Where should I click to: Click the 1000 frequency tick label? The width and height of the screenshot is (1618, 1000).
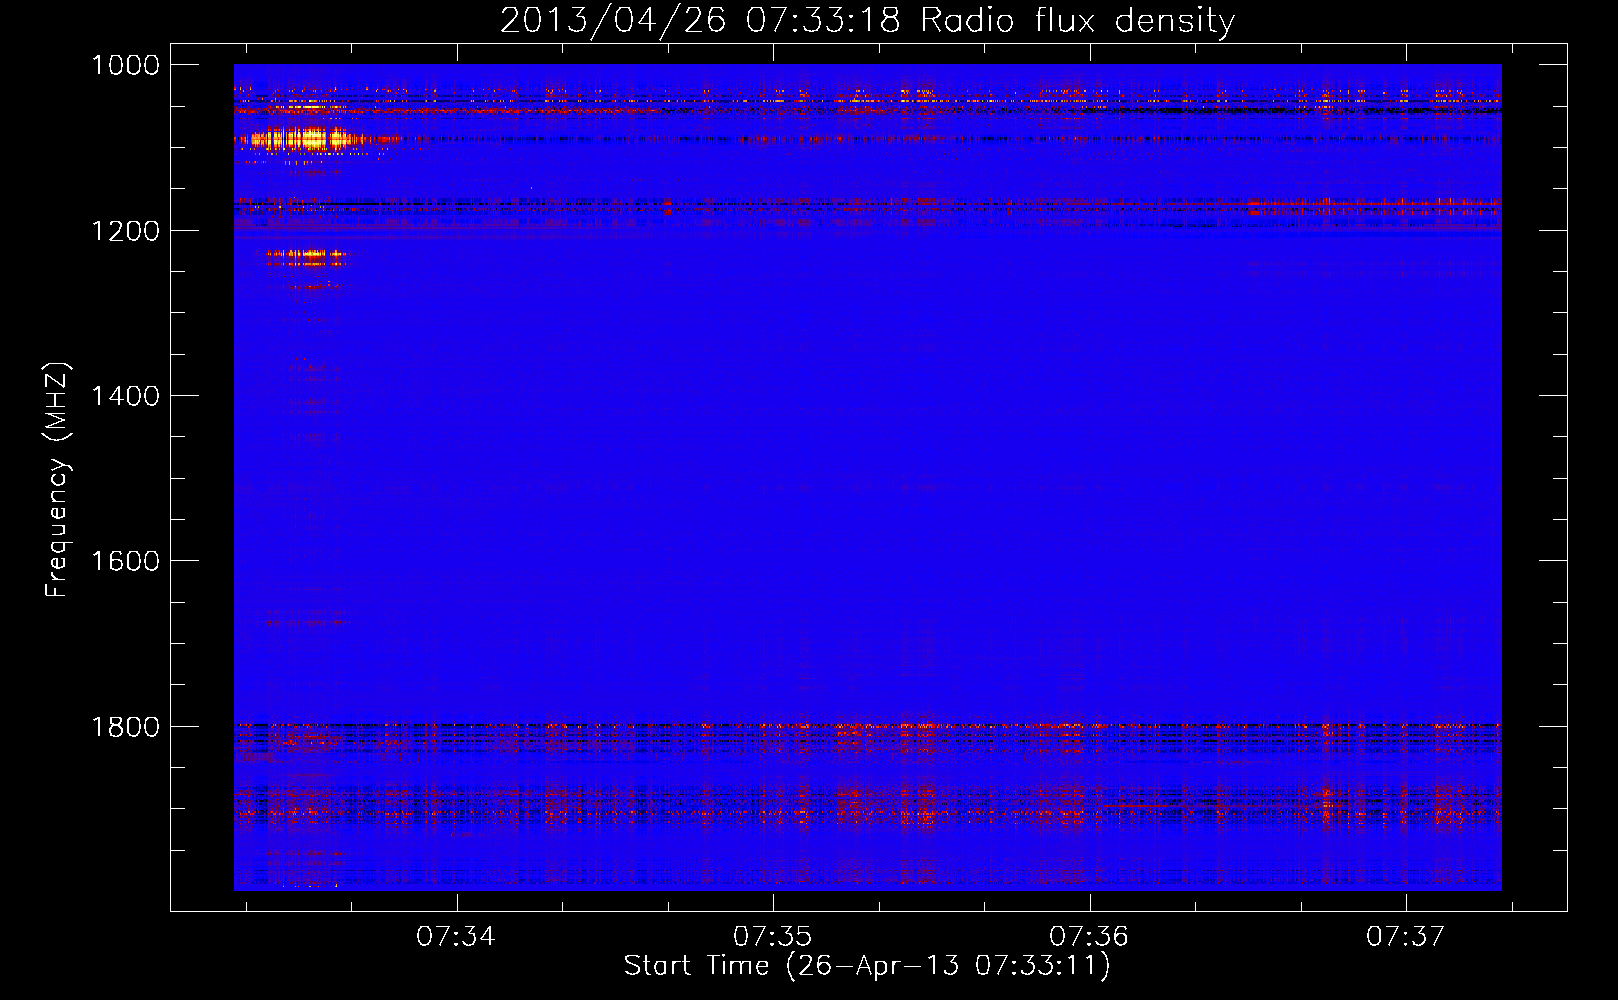[125, 65]
